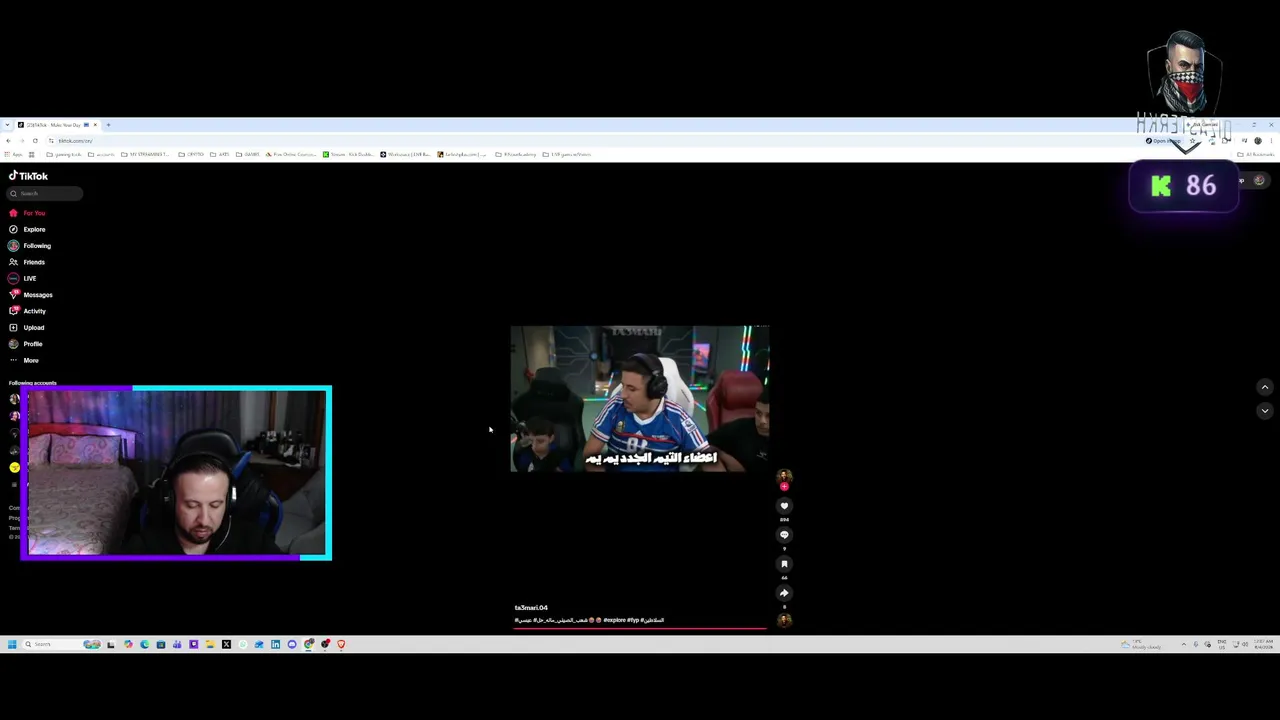
Task: Open the tab search dropdown
Action: [x=8, y=125]
